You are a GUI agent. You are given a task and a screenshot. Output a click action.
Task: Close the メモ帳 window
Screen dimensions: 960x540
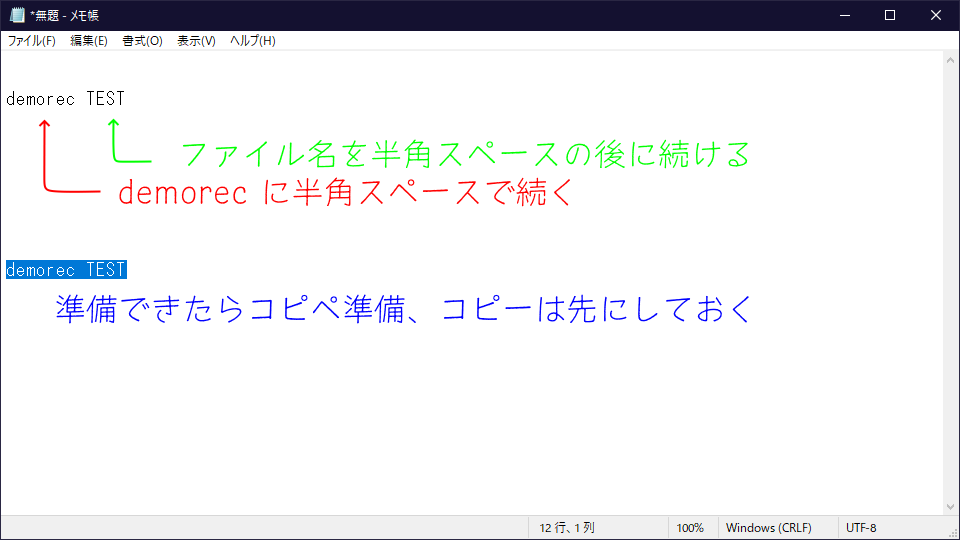(936, 15)
